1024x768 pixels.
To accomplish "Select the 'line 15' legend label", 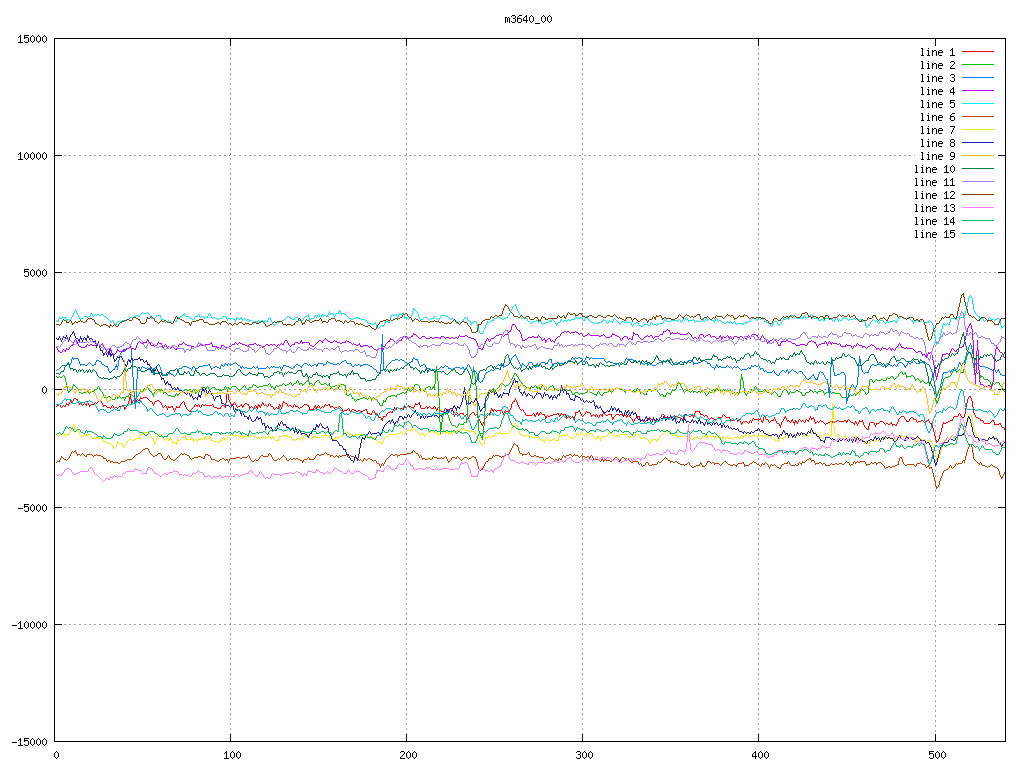I will coord(935,234).
